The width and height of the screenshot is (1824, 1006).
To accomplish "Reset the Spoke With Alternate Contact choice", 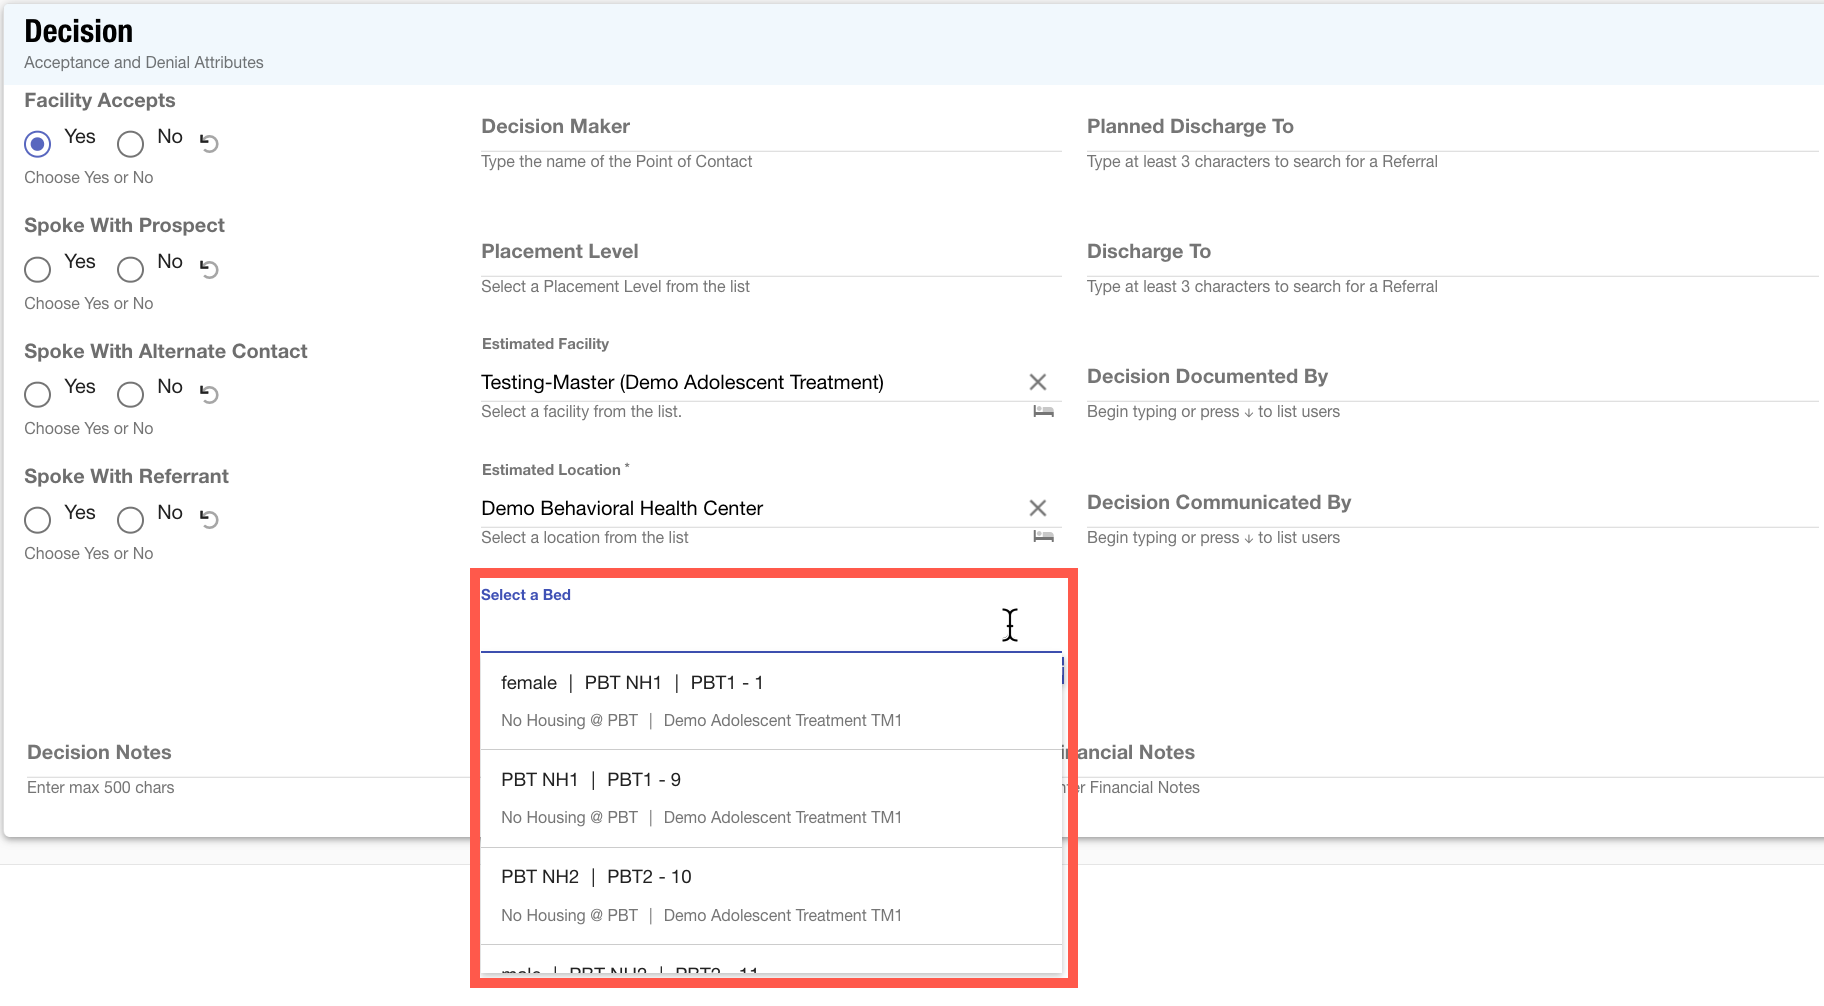I will click(209, 394).
